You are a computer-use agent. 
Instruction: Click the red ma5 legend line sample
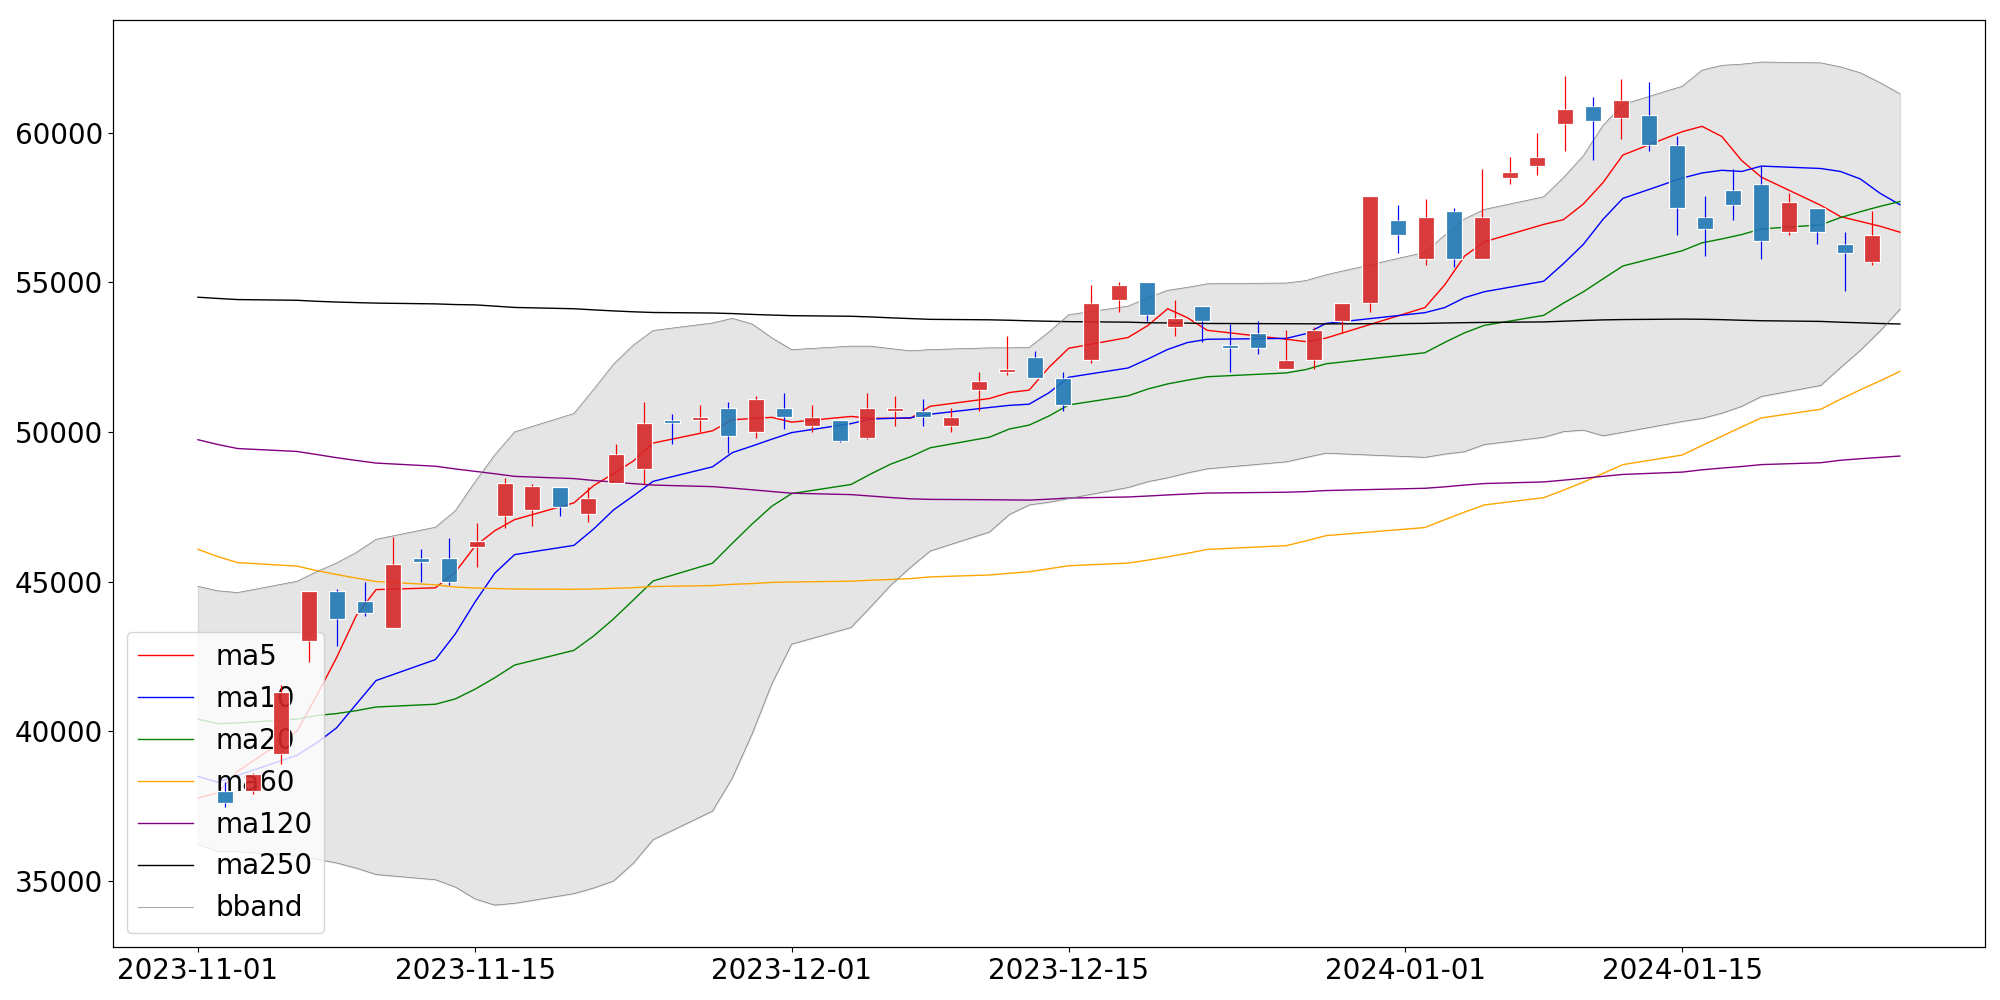[166, 656]
